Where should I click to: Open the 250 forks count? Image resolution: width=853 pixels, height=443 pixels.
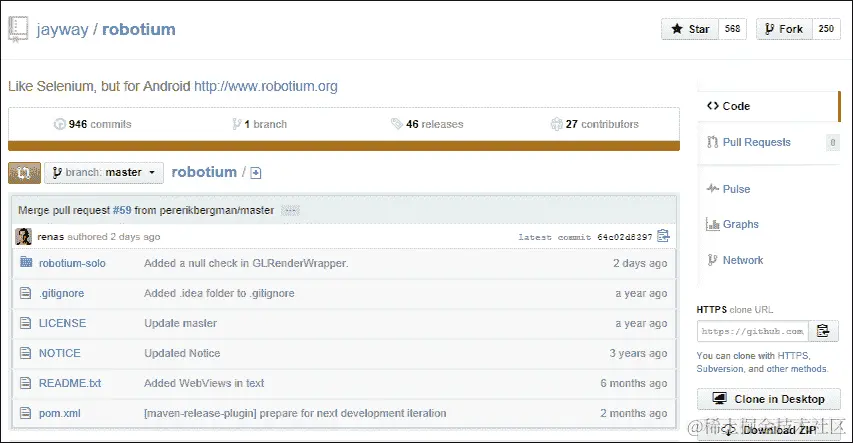826,29
